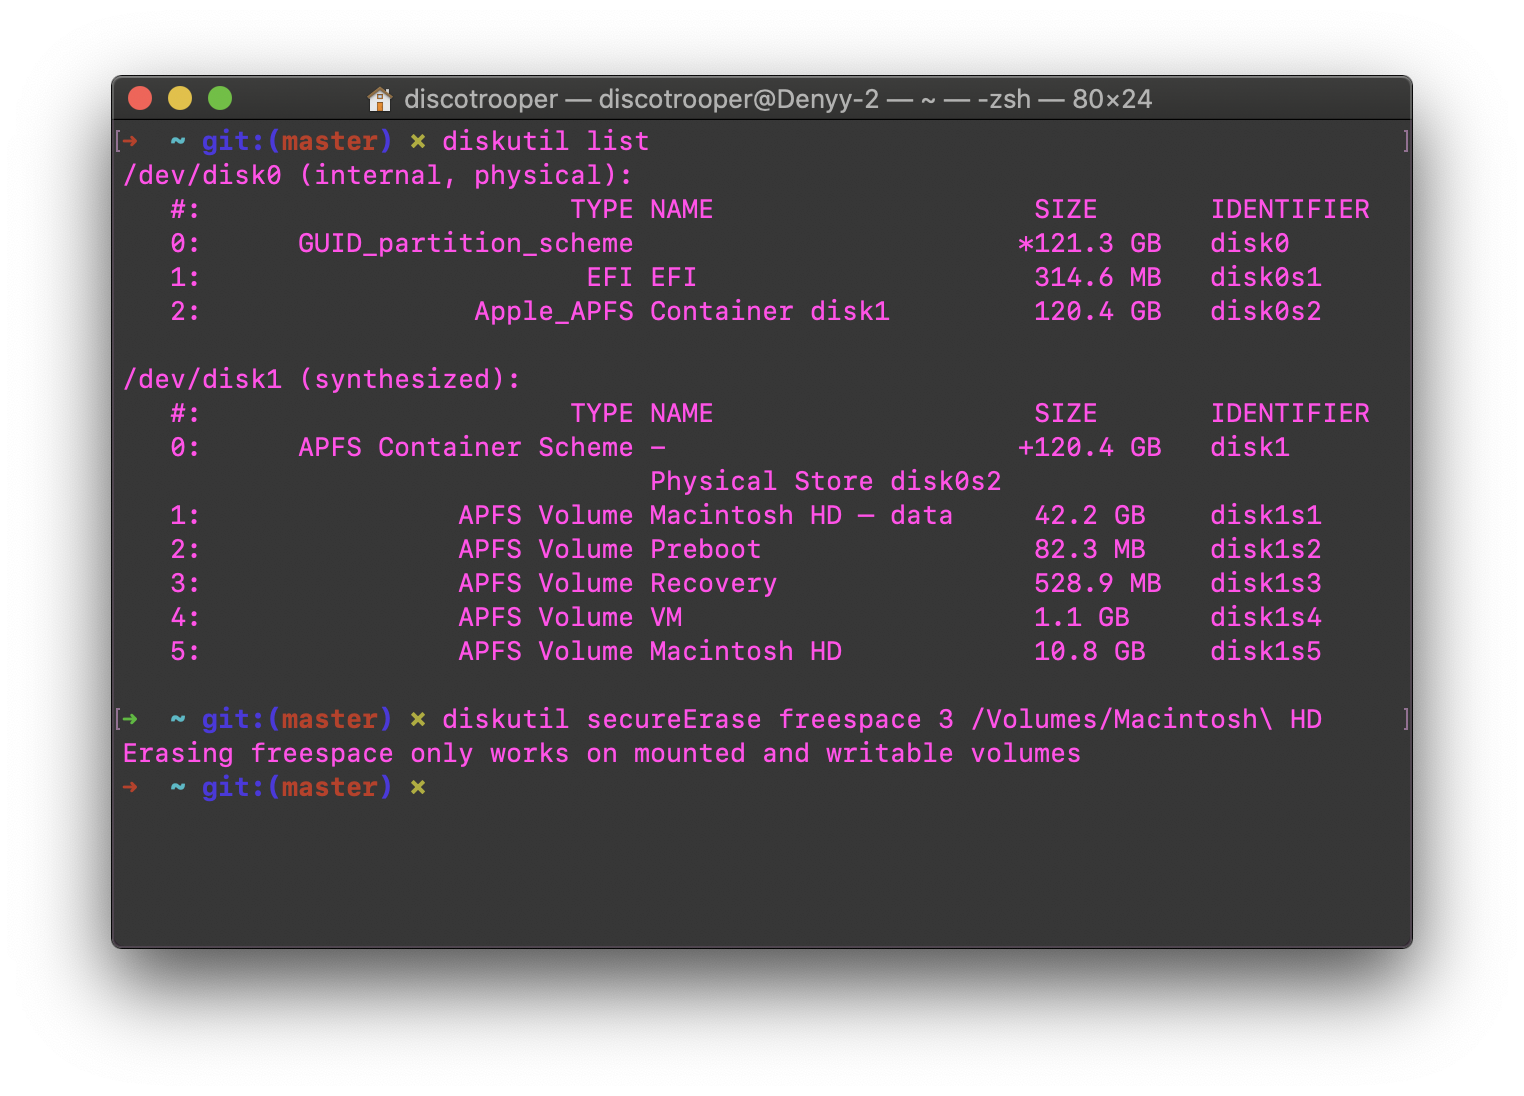Click the Physical Store disk0s2 line
This screenshot has height=1096, width=1524.
[x=825, y=481]
